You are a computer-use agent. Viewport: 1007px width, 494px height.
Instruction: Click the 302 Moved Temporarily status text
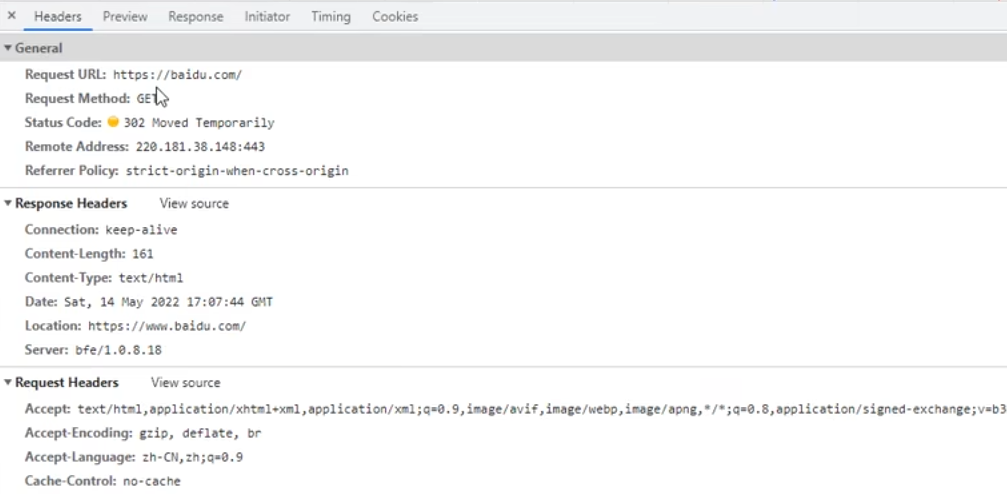pyautogui.click(x=198, y=123)
